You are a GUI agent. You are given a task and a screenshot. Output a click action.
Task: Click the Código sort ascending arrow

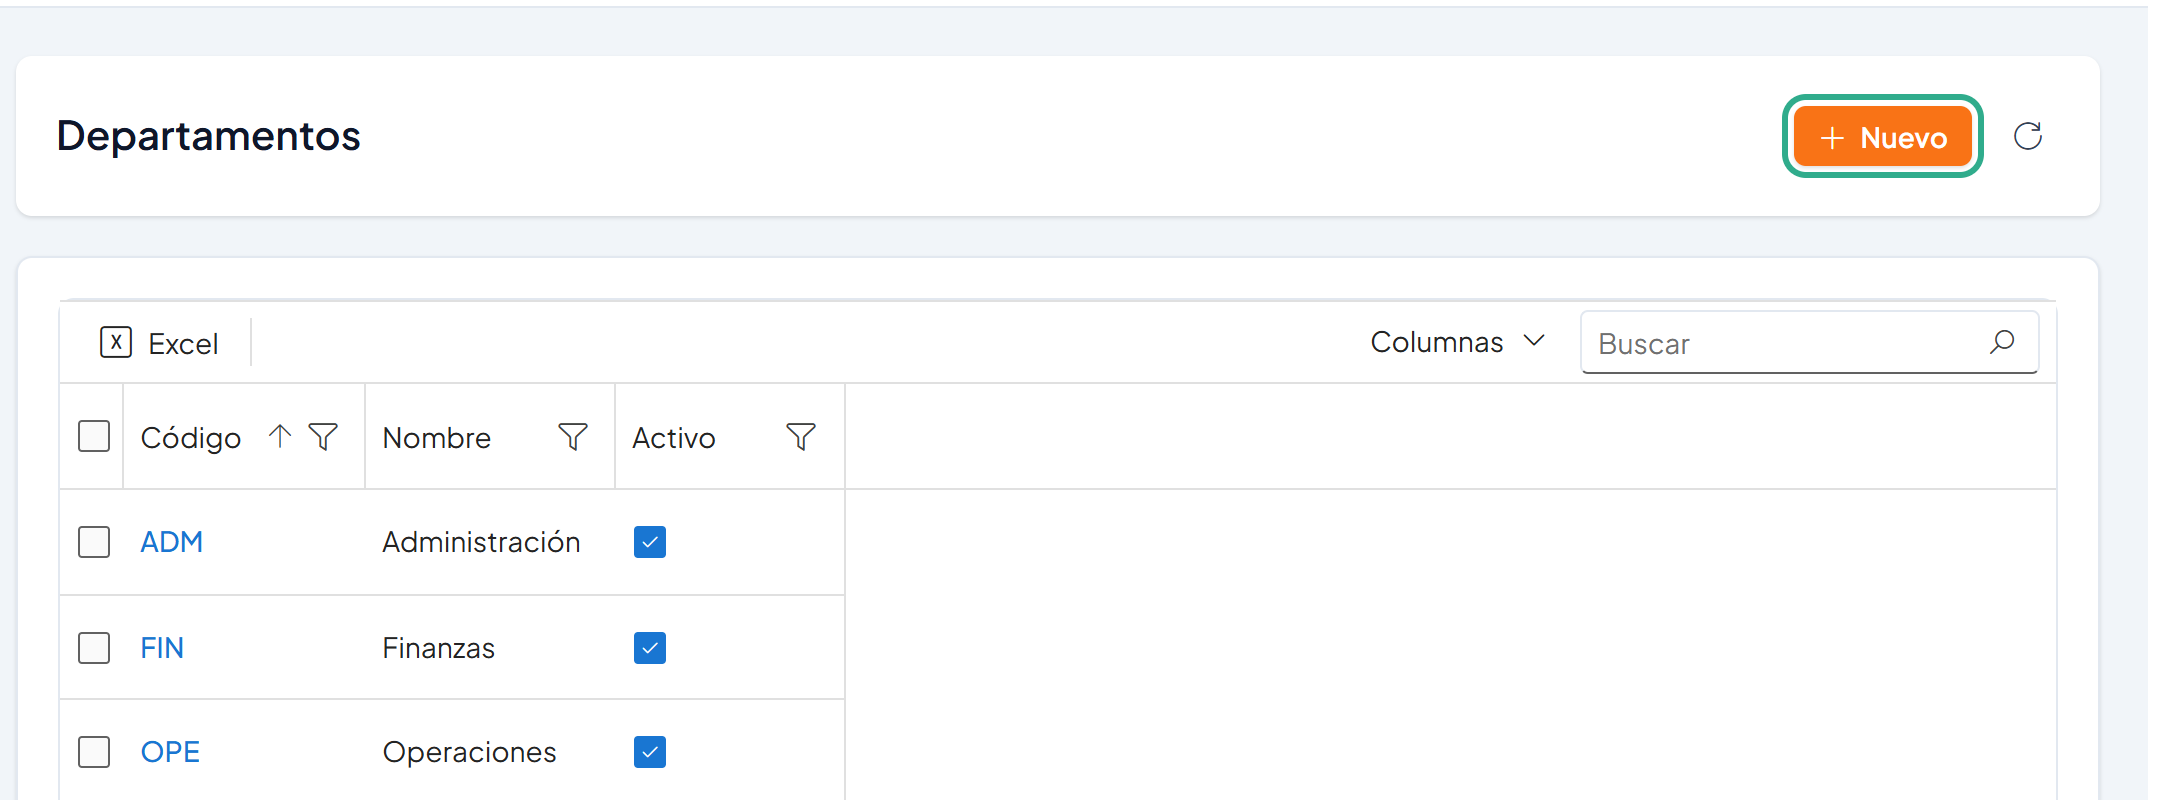tap(280, 436)
